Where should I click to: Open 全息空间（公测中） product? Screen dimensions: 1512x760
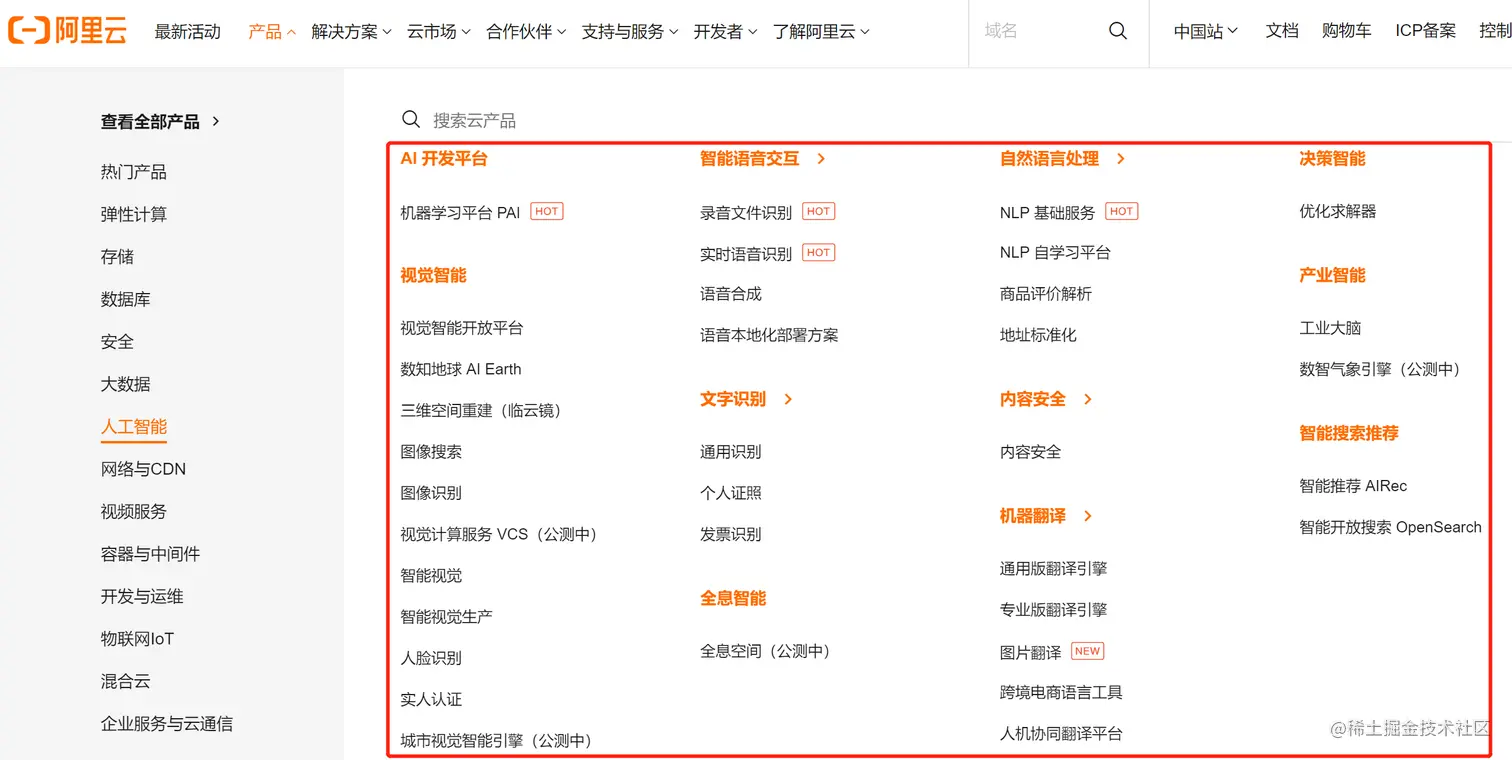point(766,651)
